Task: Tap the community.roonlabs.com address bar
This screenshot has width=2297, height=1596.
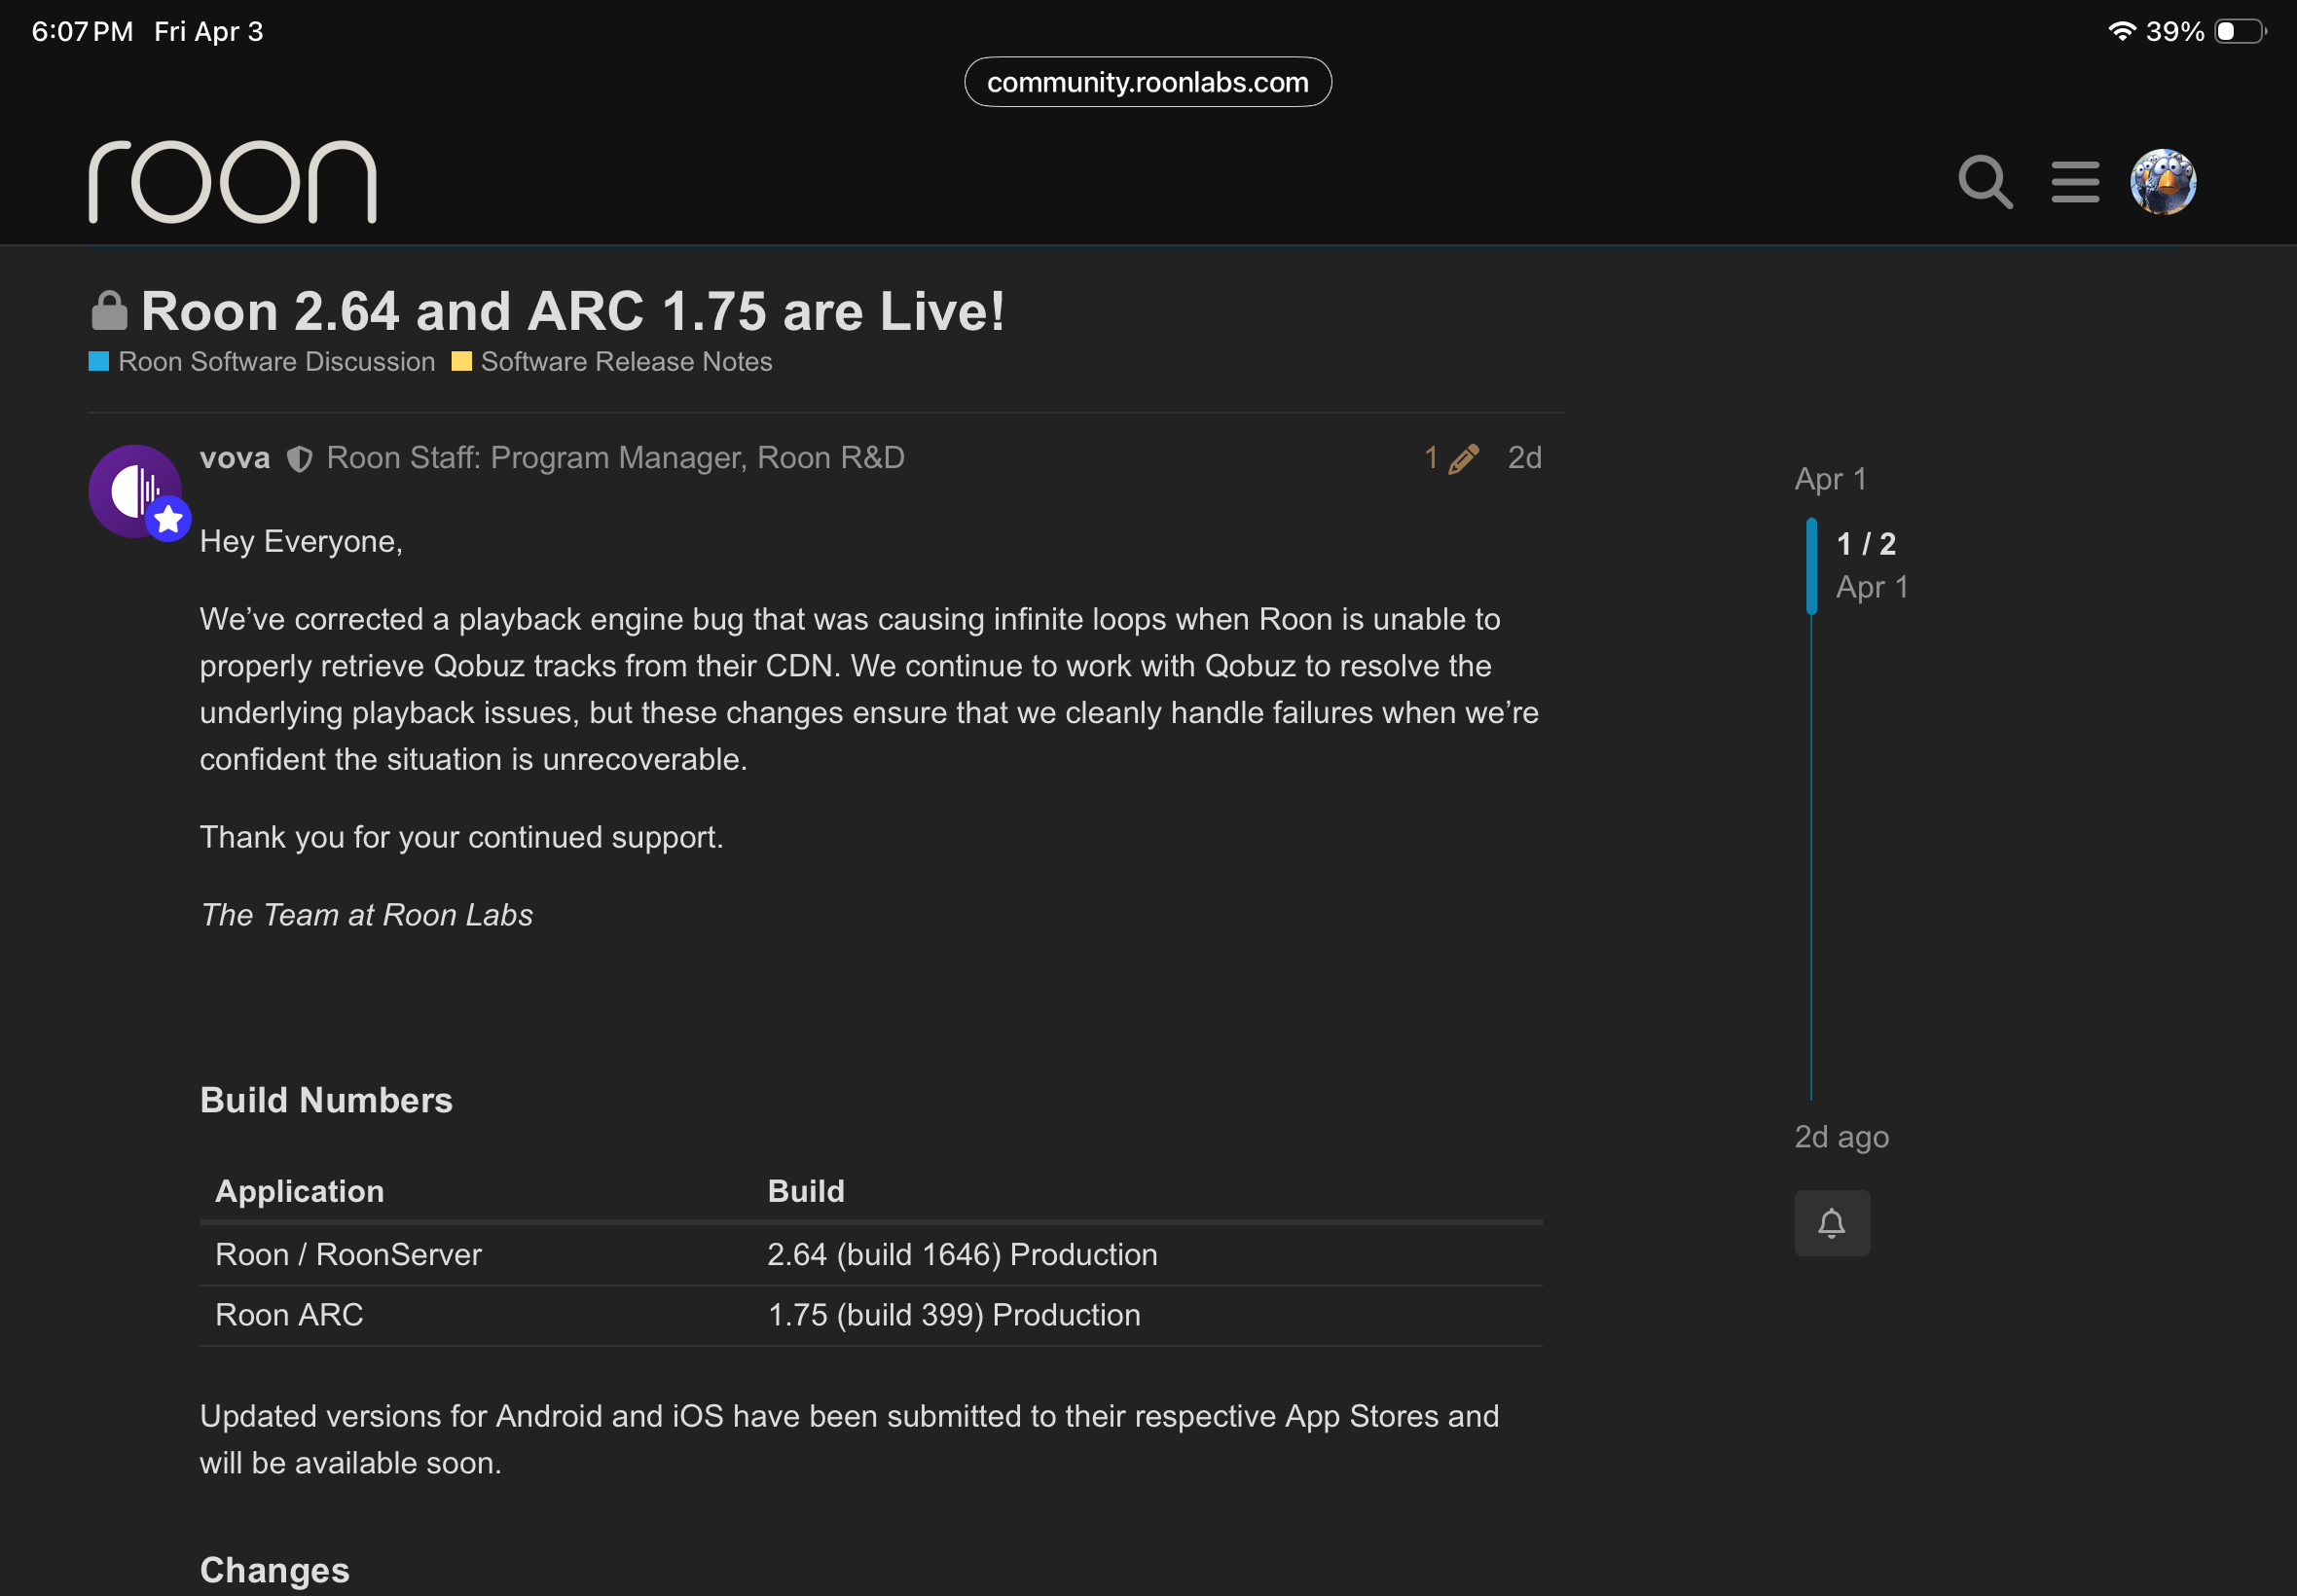Action: (x=1147, y=82)
